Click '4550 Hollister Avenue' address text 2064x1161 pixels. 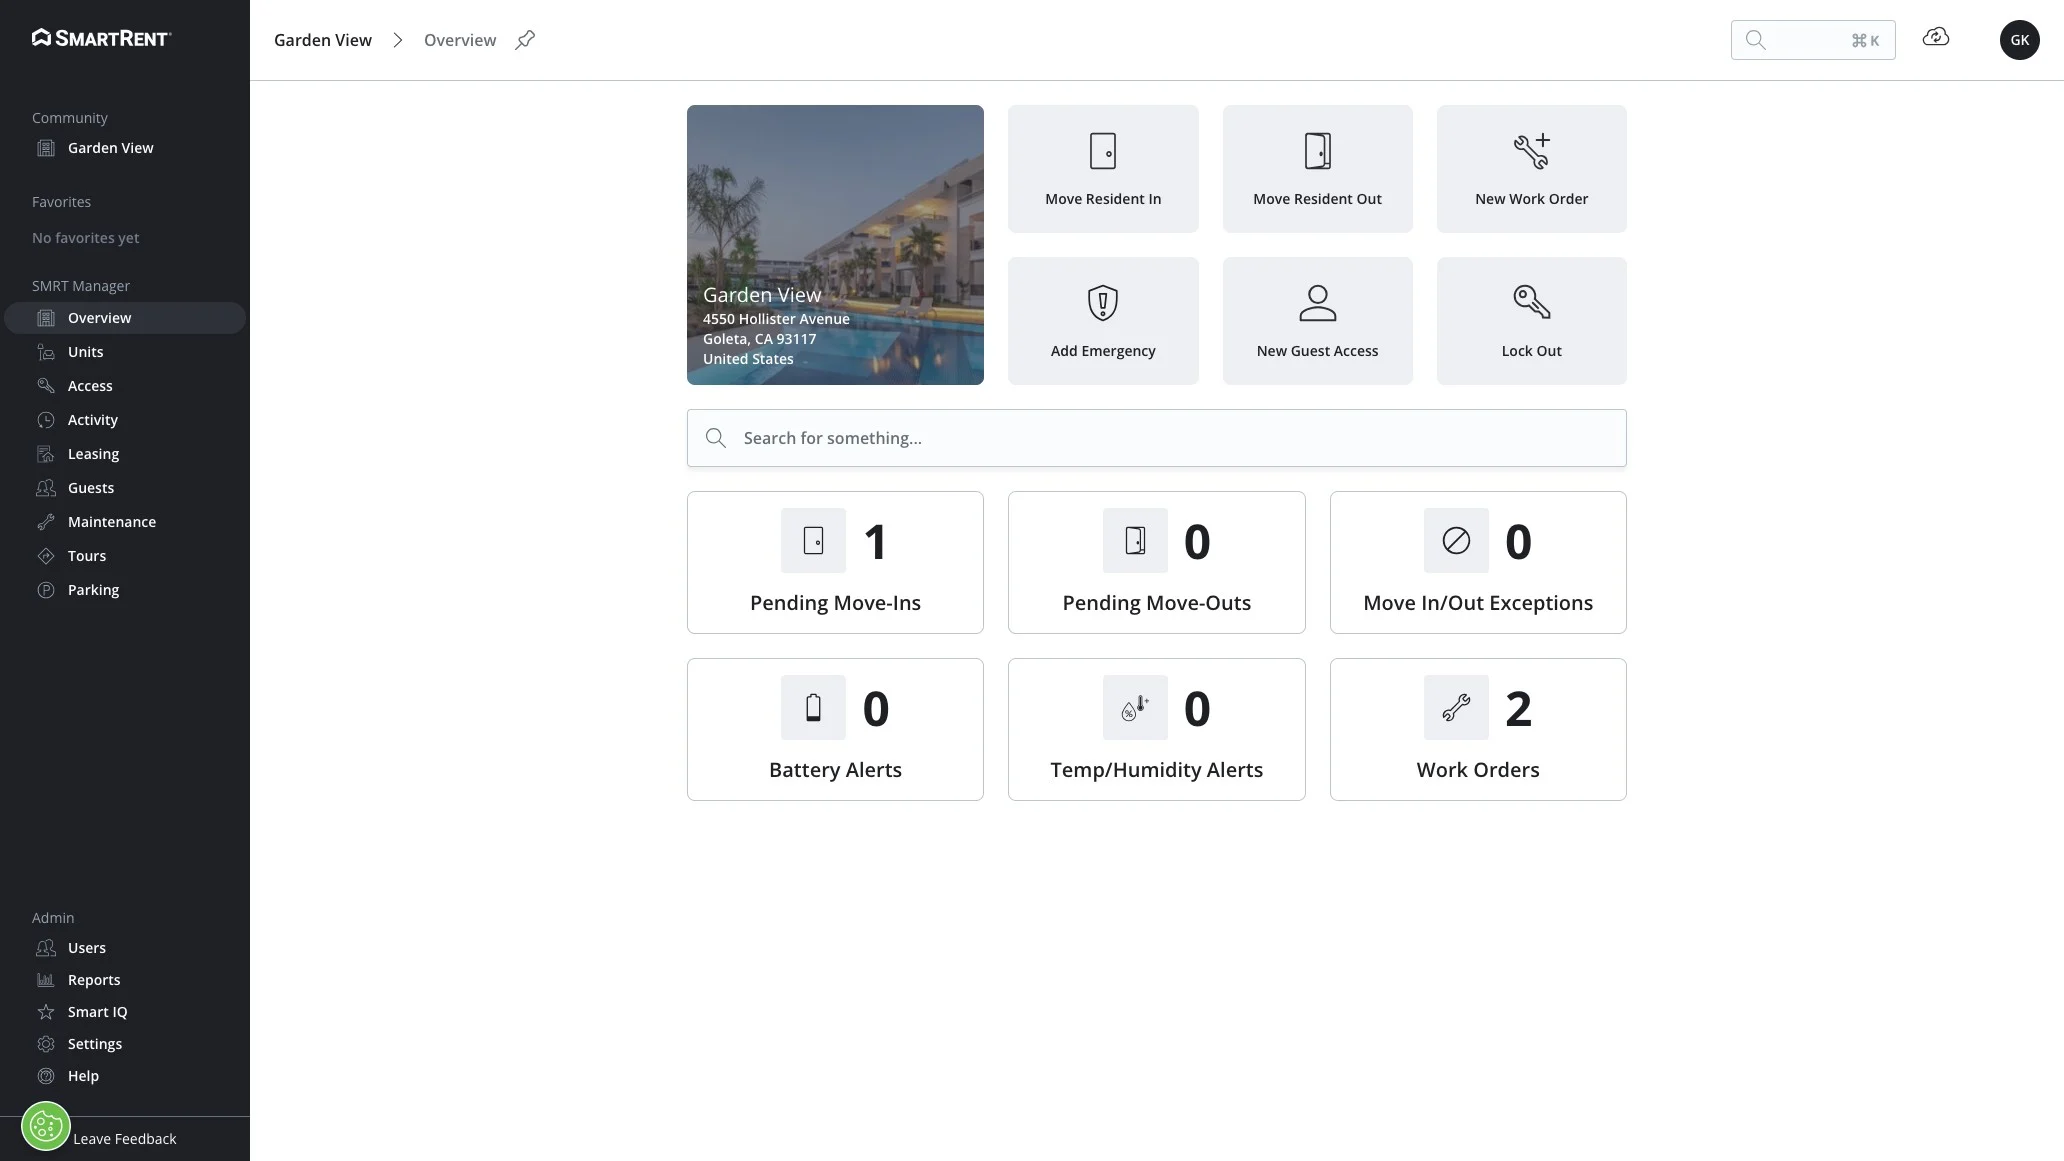point(776,319)
